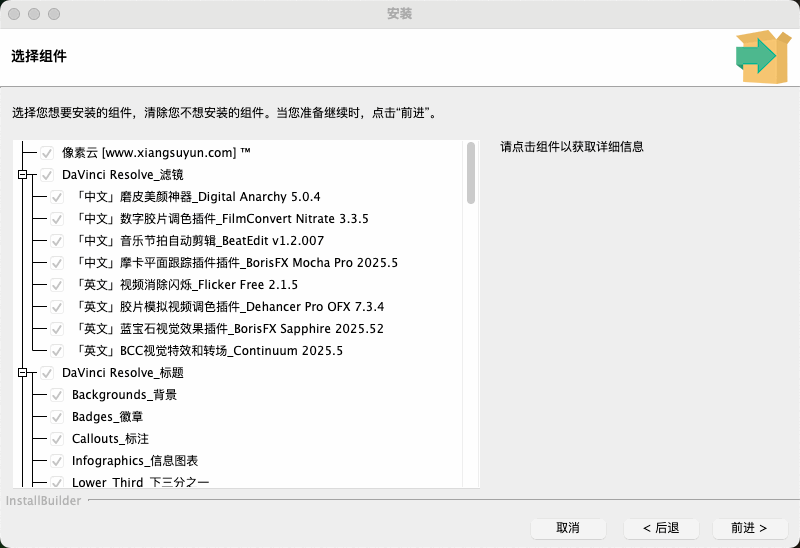
Task: Select the BCC Continuum 2025.5 item
Action: (x=208, y=351)
